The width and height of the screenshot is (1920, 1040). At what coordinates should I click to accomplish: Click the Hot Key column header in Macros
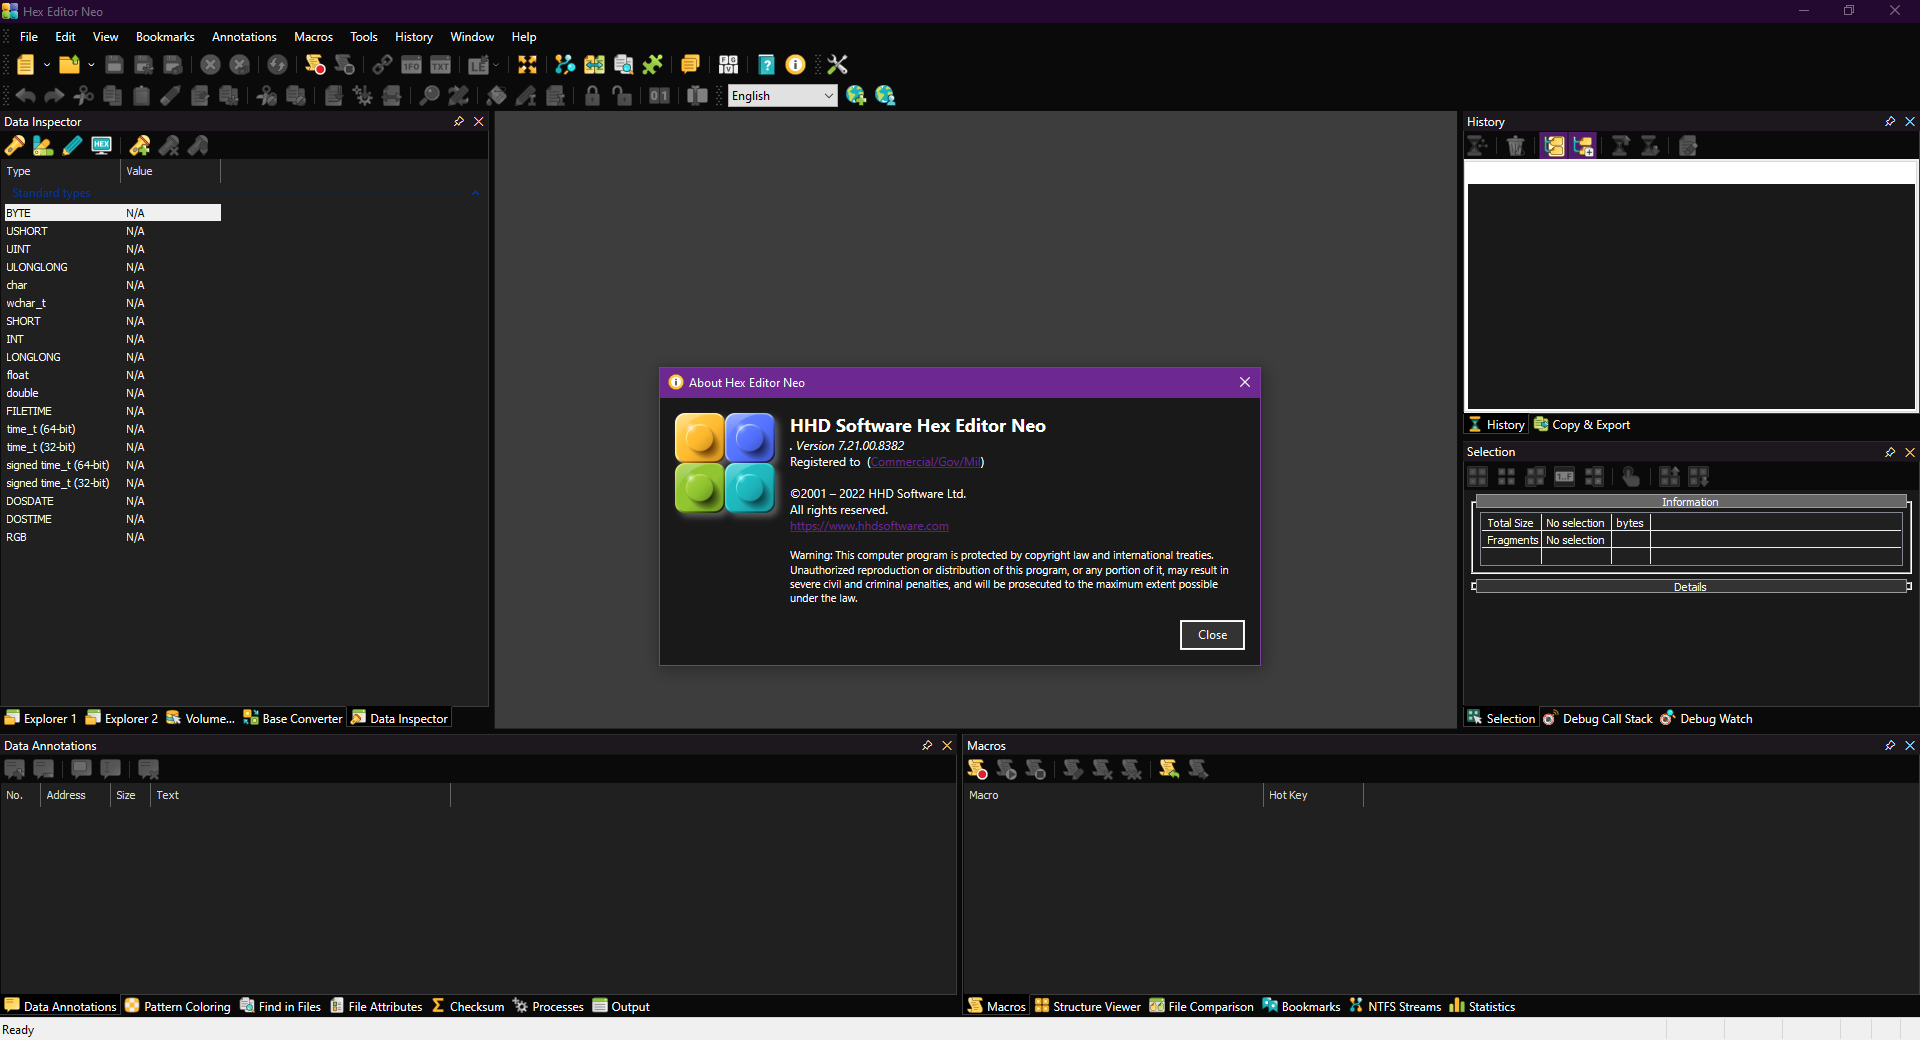[x=1313, y=795]
